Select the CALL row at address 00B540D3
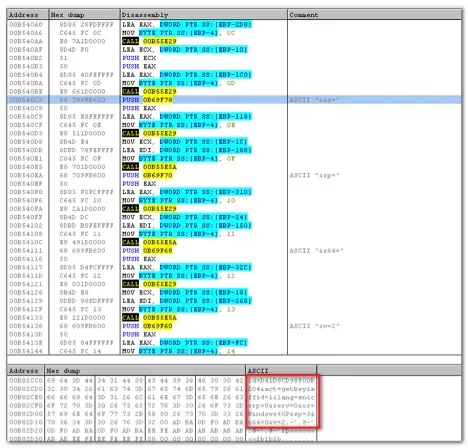468x448 pixels. coord(234,133)
